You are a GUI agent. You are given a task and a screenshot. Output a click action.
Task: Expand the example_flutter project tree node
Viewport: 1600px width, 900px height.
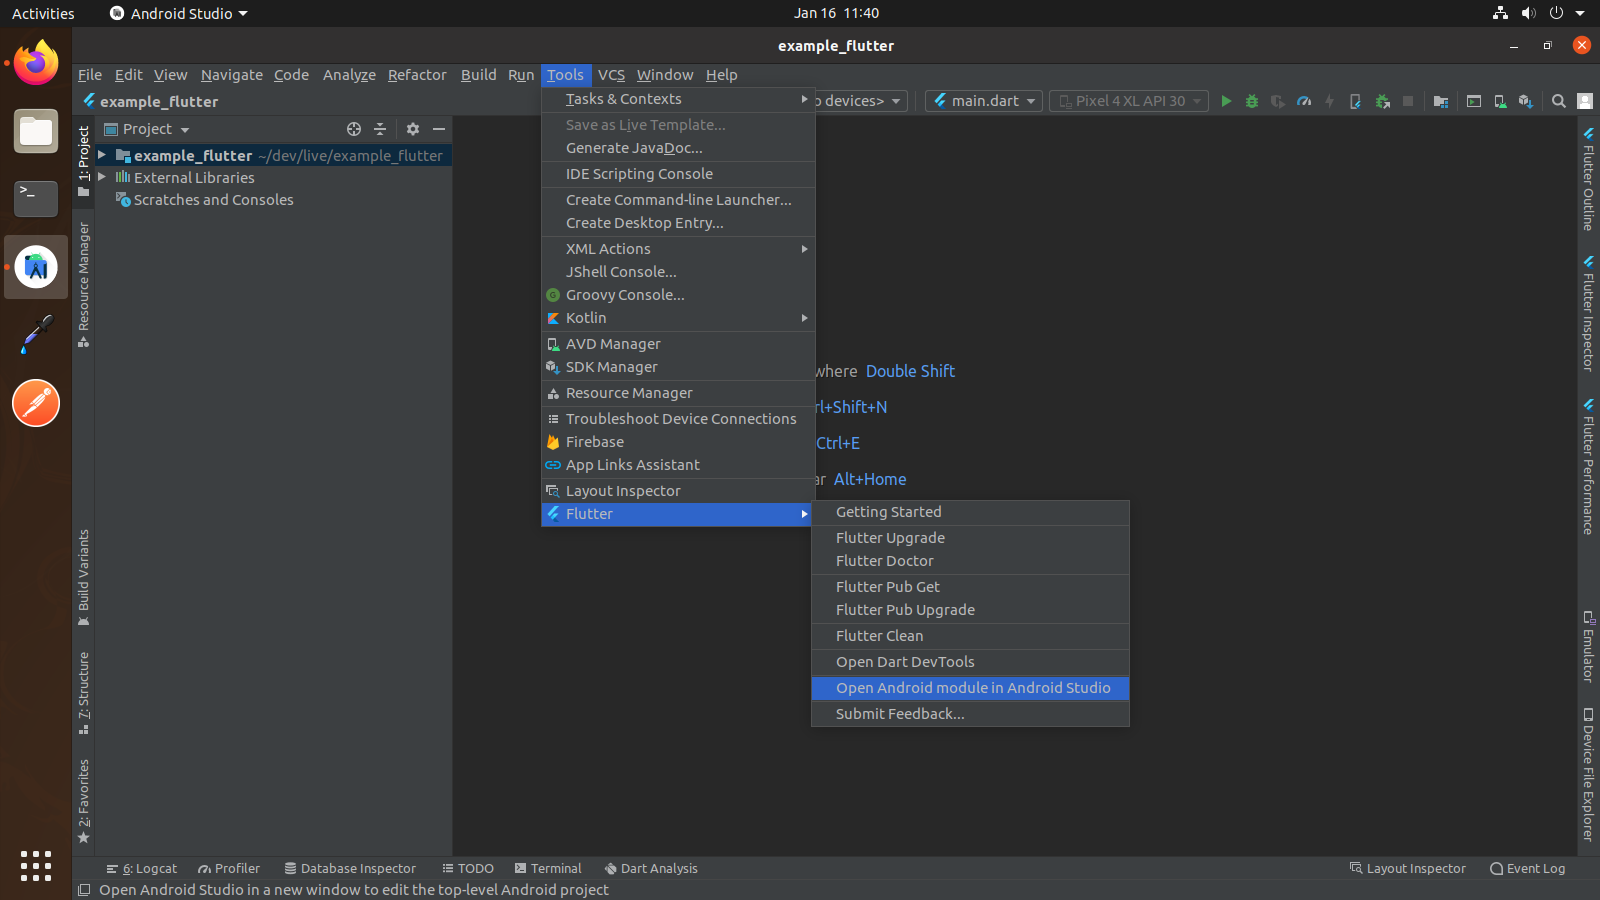coord(102,156)
